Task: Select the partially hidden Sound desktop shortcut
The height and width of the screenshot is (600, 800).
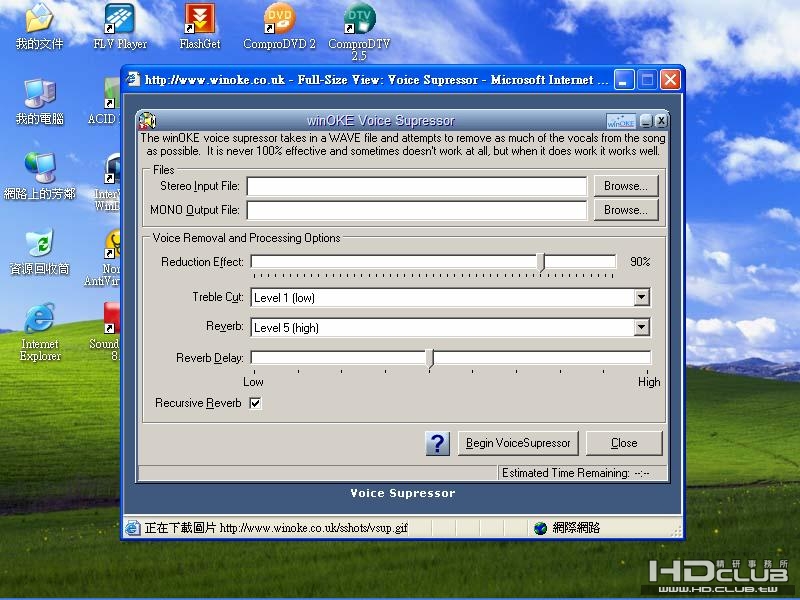Action: [x=105, y=332]
